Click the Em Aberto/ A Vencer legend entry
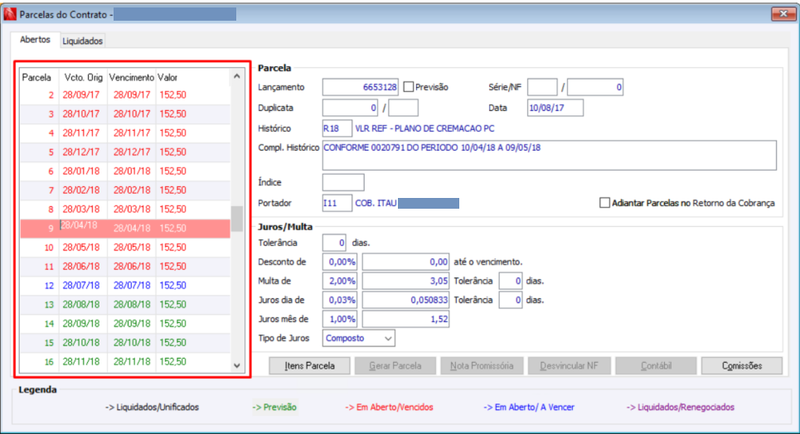Screen dimensions: 800x434 [529, 407]
